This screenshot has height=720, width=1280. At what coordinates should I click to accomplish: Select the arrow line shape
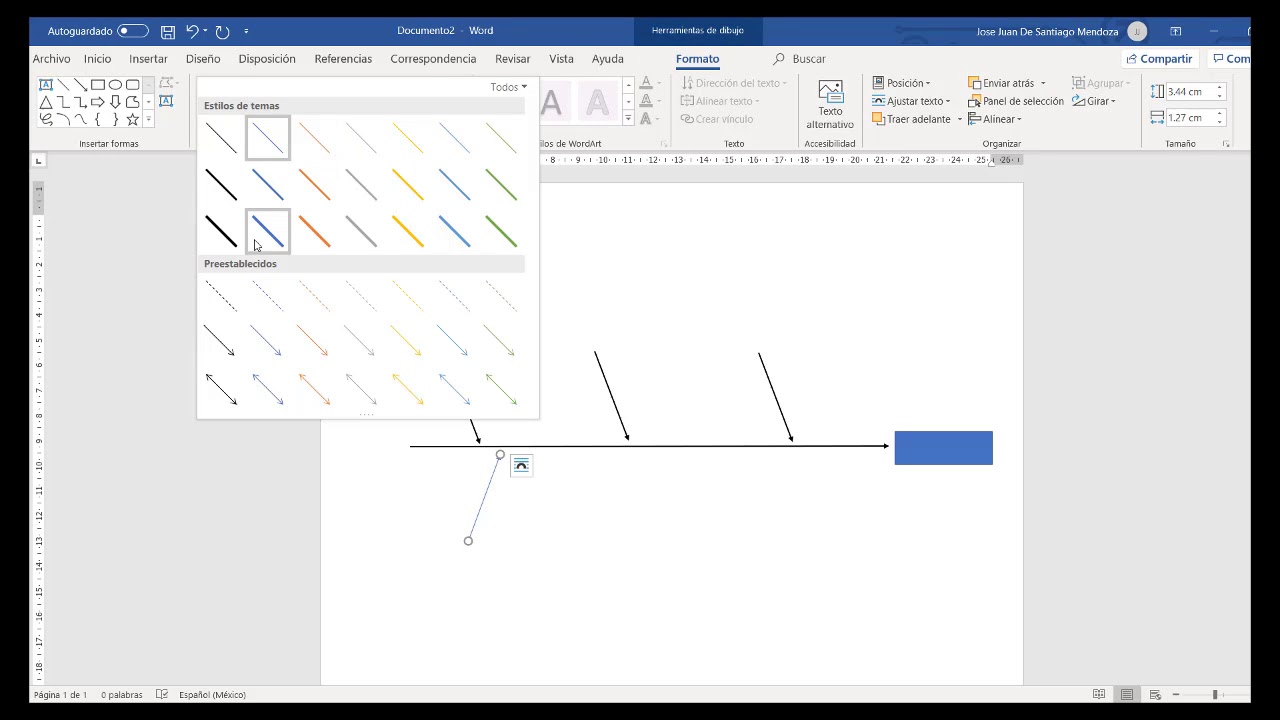point(80,85)
